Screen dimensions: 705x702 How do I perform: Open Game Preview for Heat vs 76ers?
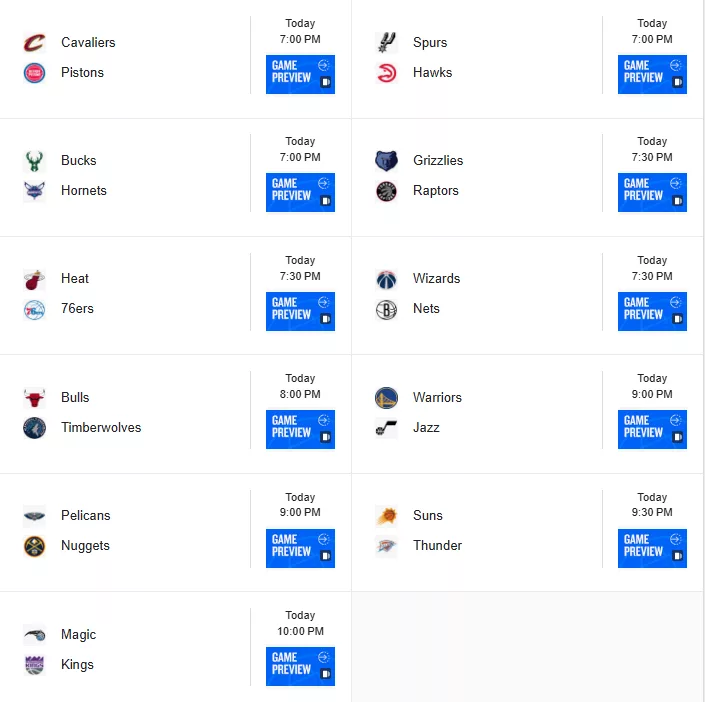(300, 311)
